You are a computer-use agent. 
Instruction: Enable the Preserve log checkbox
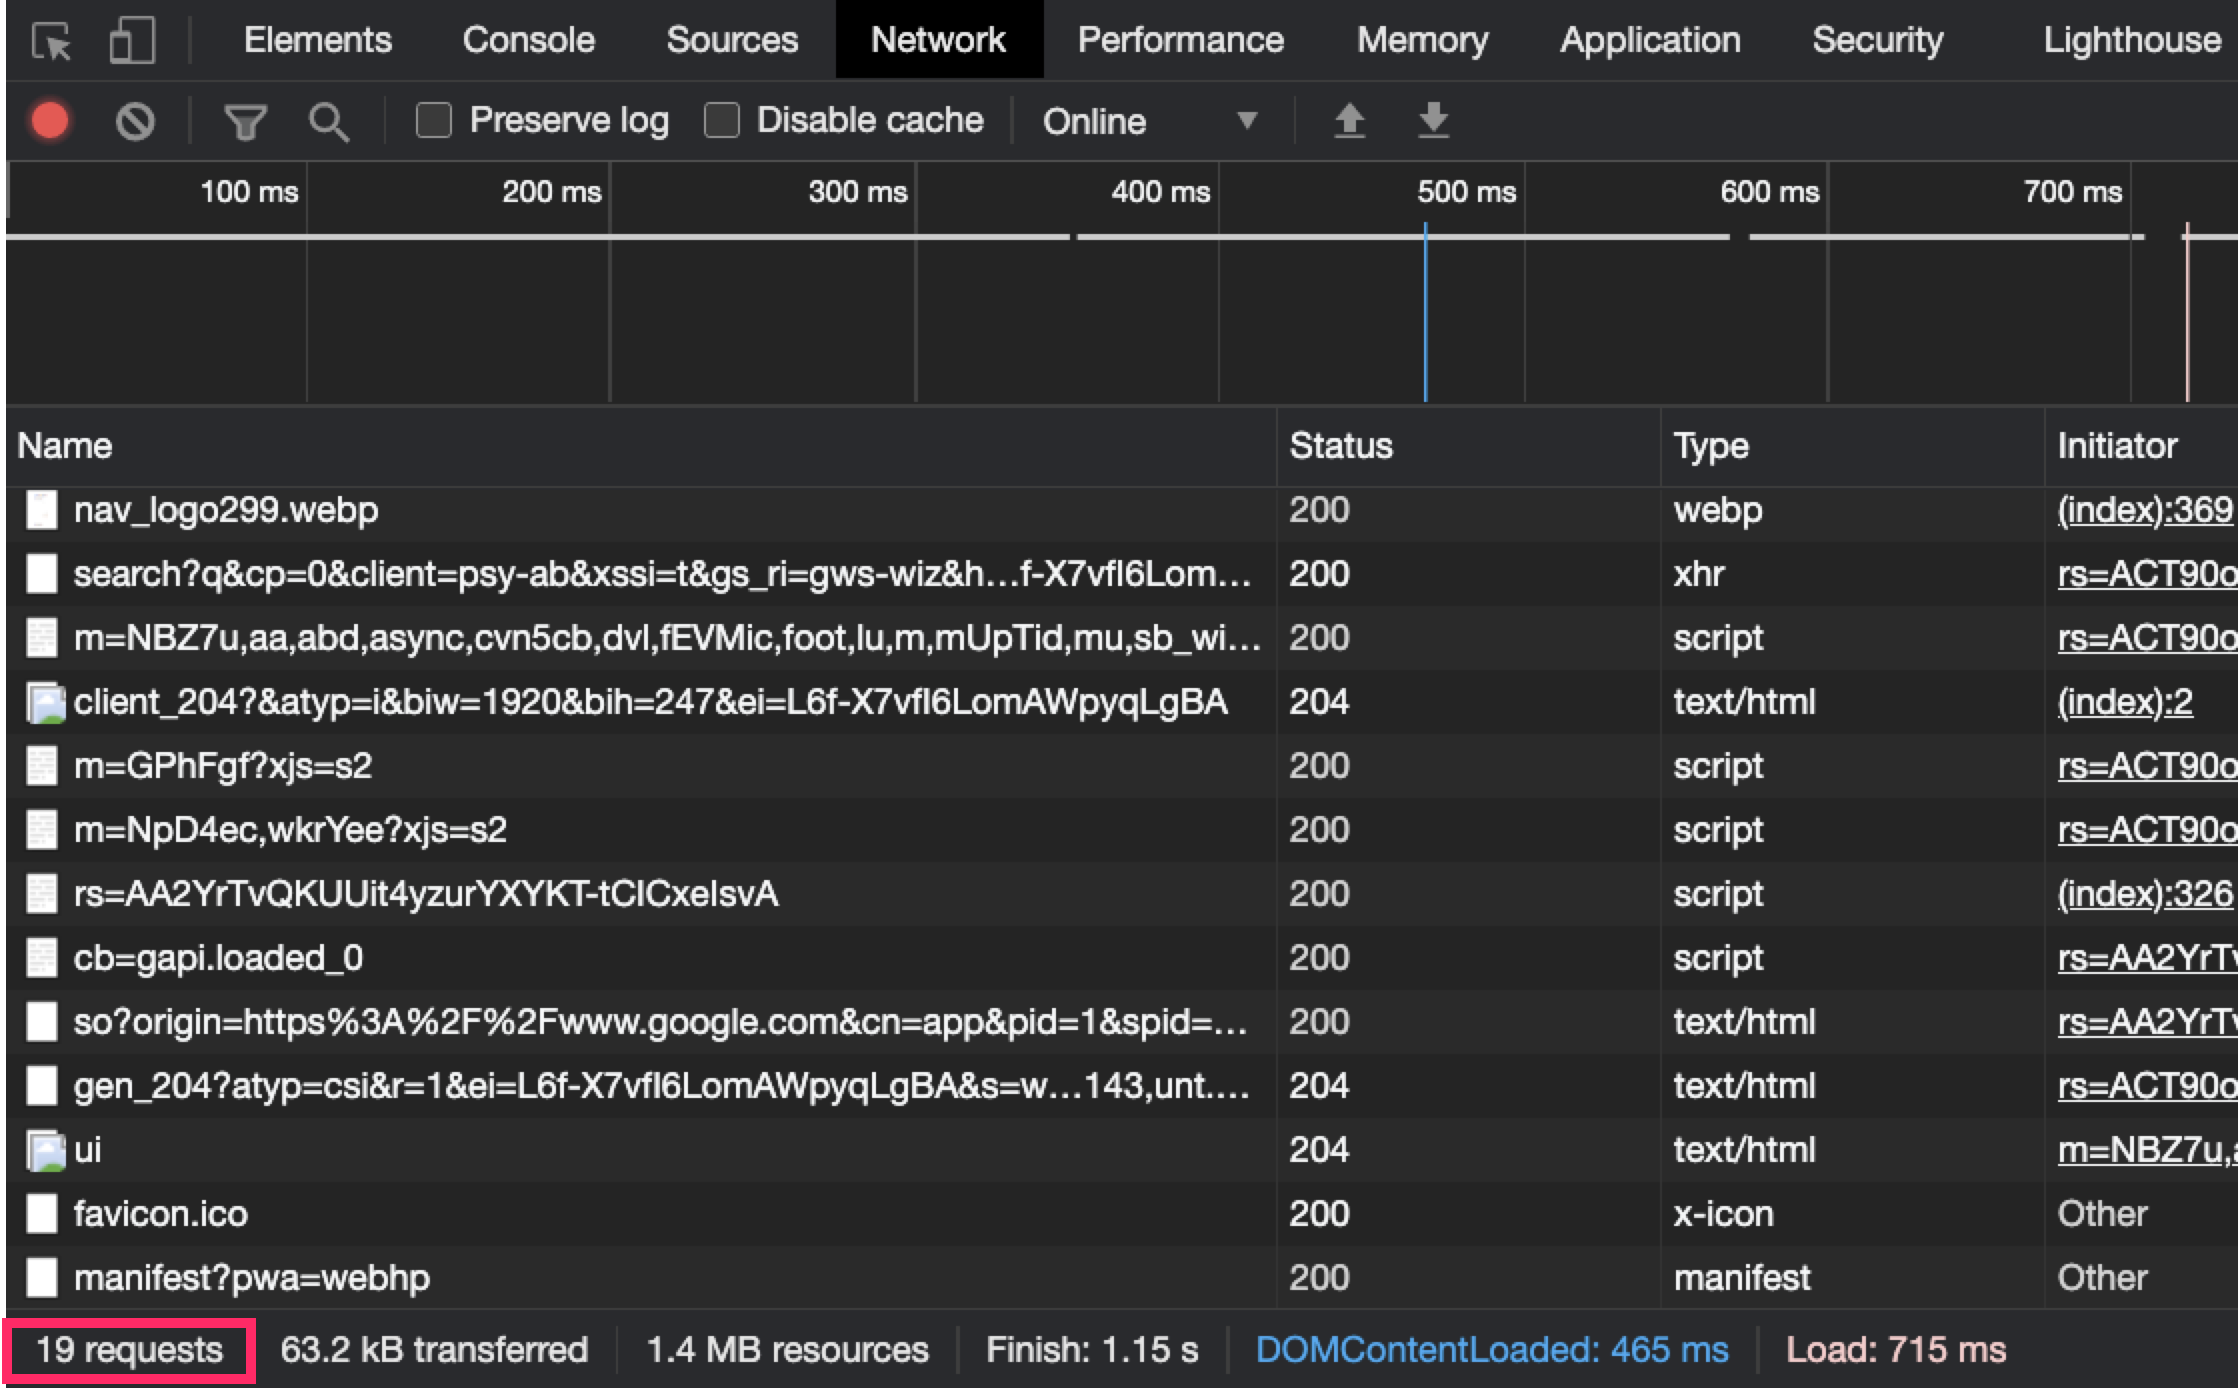[434, 121]
